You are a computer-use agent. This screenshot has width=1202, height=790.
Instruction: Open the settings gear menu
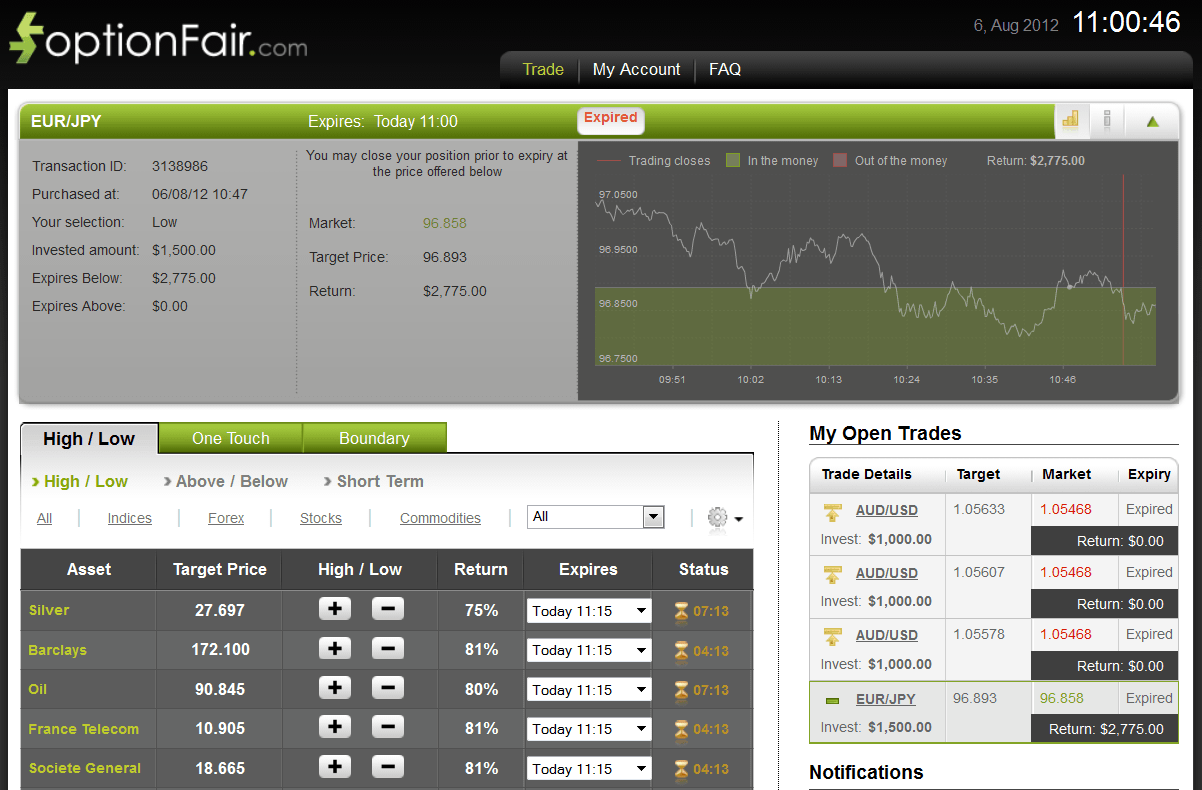[x=724, y=518]
